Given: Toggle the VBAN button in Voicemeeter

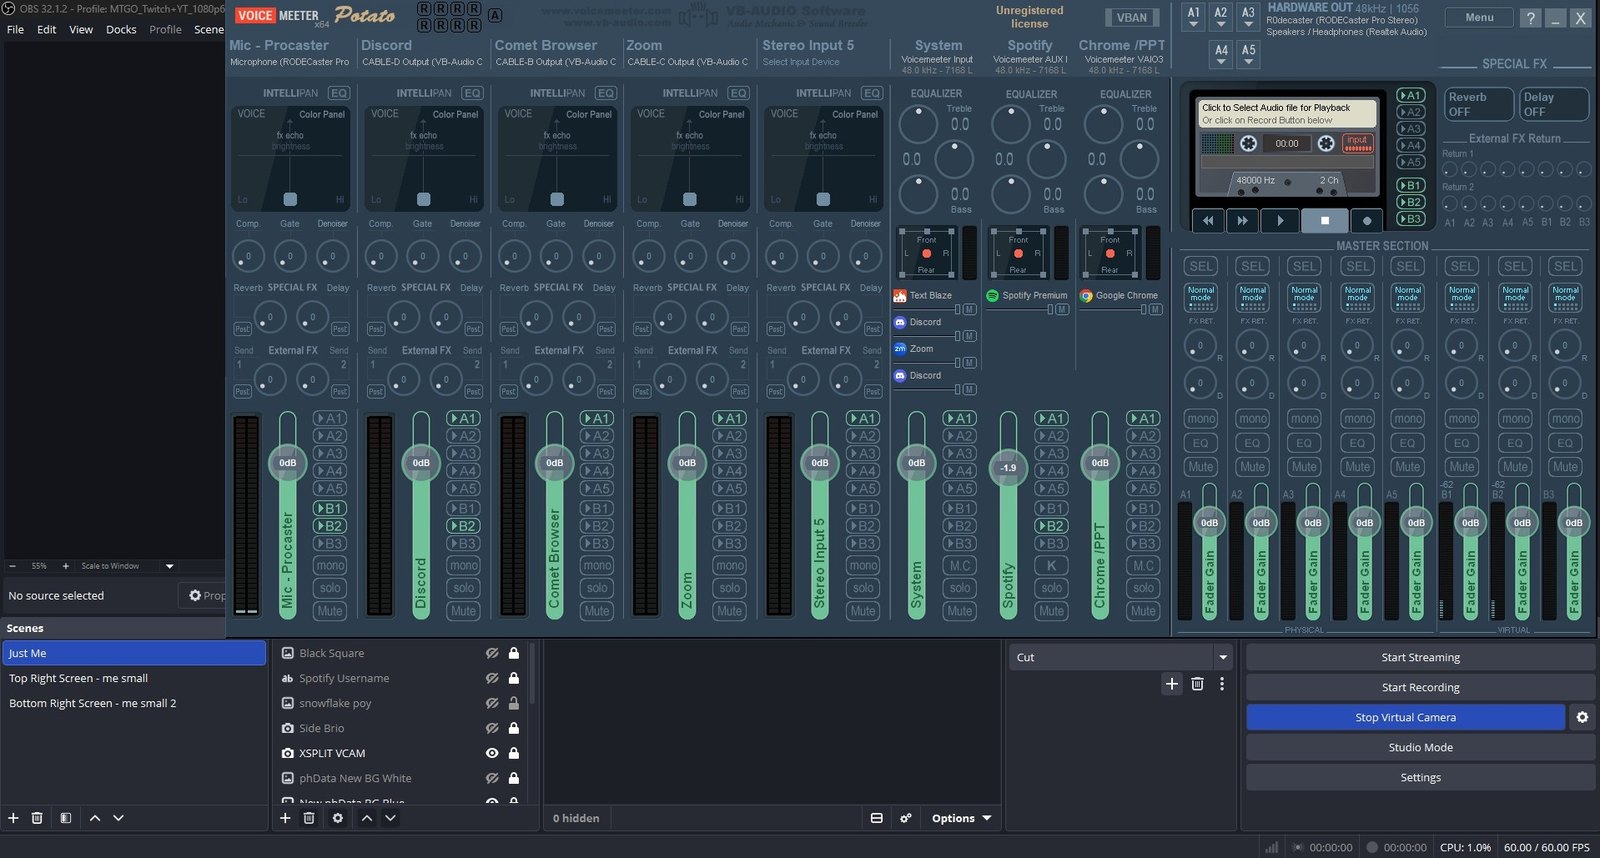Looking at the screenshot, I should coord(1131,17).
